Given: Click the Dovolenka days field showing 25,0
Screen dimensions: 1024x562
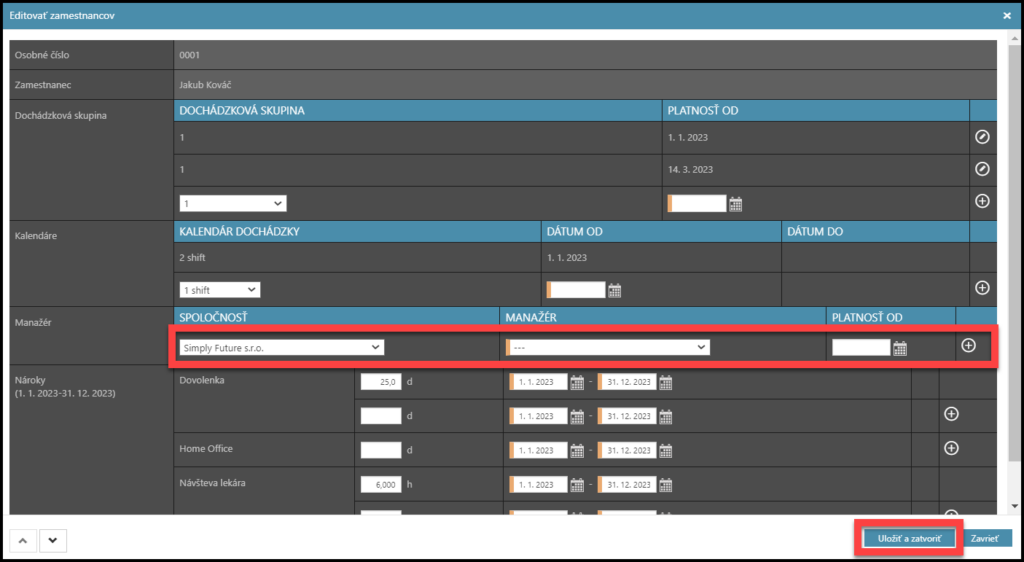Looking at the screenshot, I should click(x=381, y=382).
